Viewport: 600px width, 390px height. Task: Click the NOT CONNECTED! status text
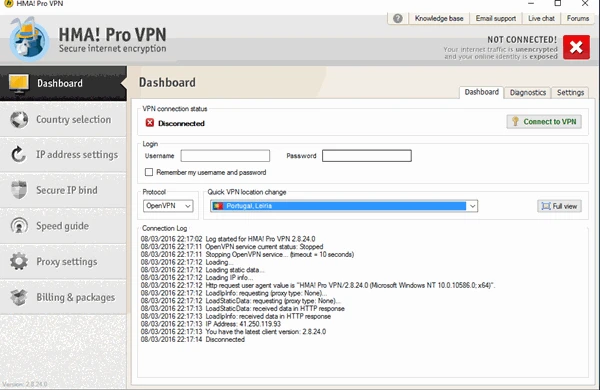click(522, 40)
